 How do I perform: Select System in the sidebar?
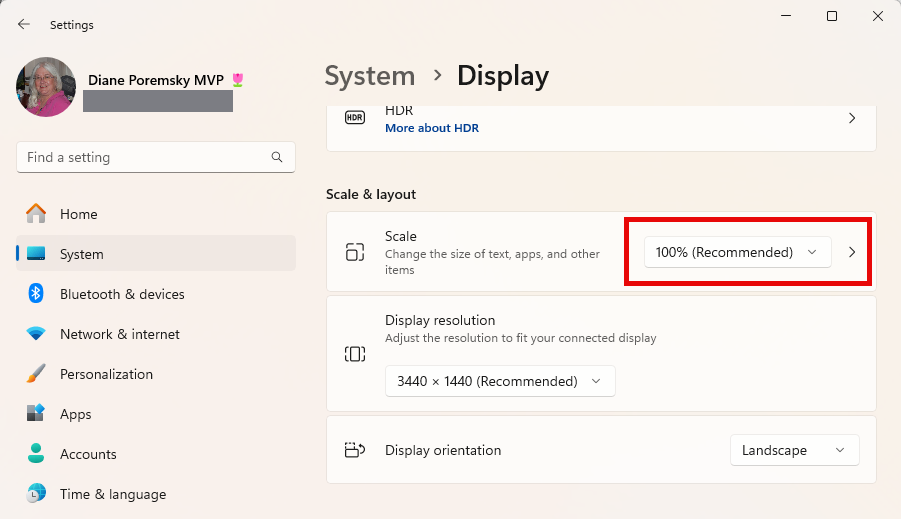click(x=82, y=254)
